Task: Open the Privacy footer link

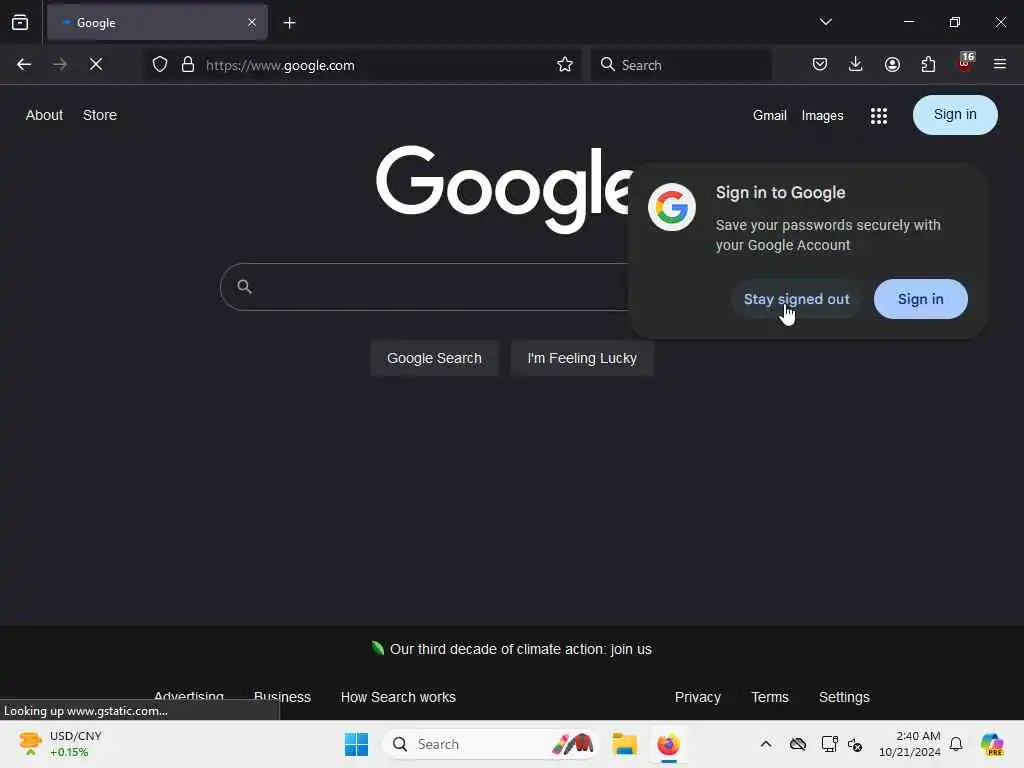Action: (697, 697)
